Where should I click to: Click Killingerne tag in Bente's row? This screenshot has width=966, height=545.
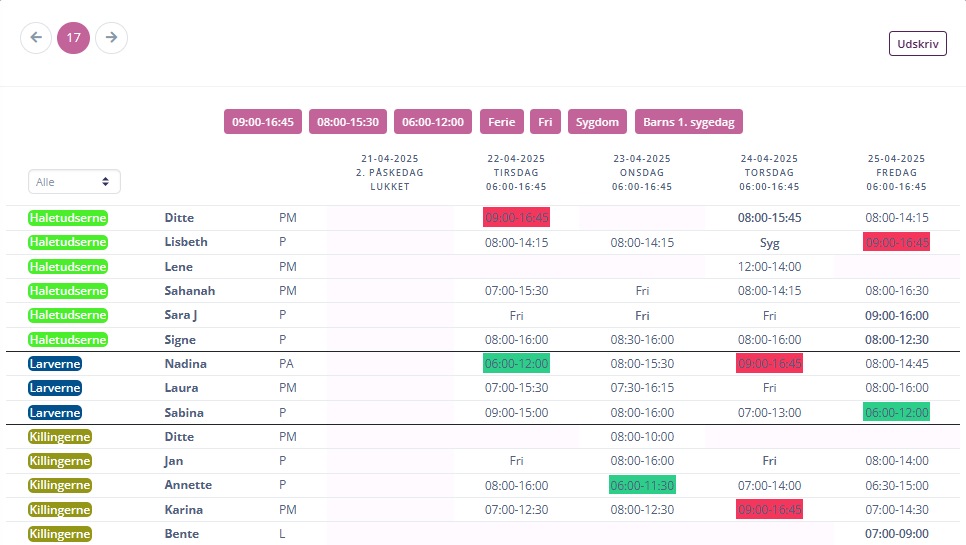coord(60,534)
